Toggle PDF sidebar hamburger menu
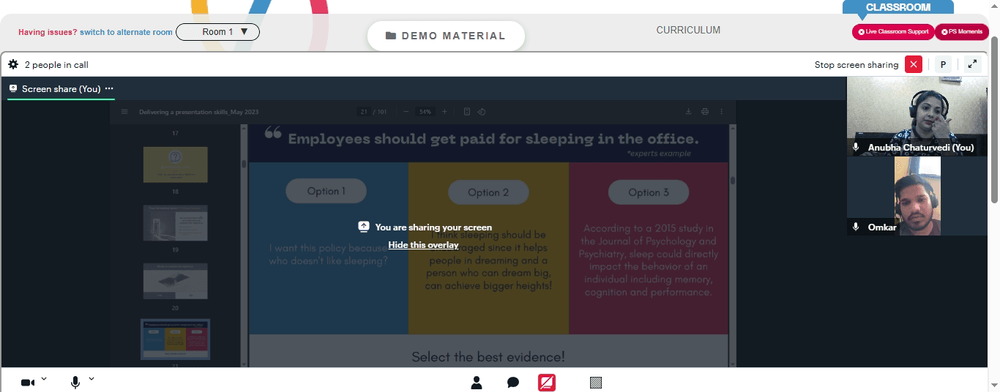1000x392 pixels. pos(124,112)
